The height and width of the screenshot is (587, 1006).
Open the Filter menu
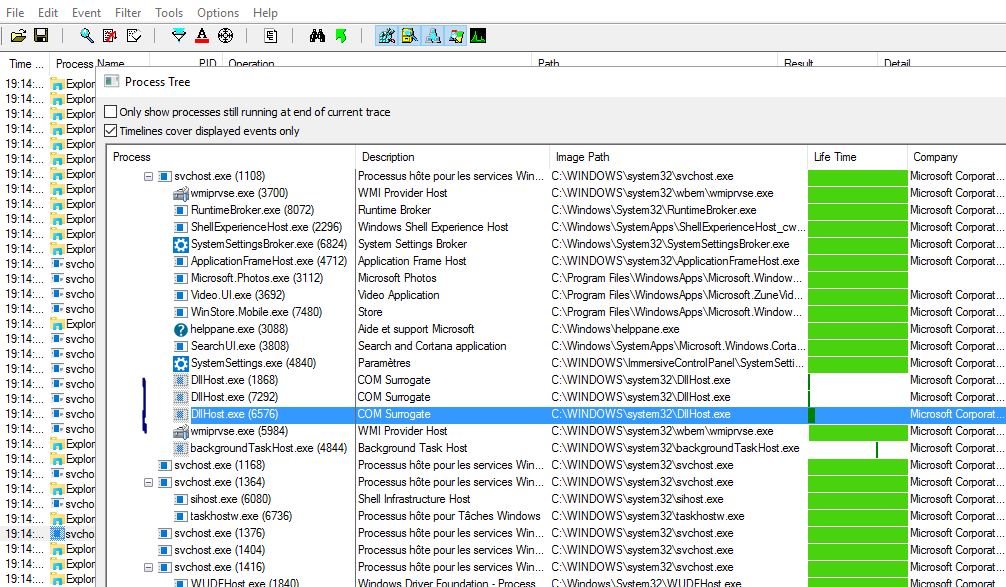point(128,13)
